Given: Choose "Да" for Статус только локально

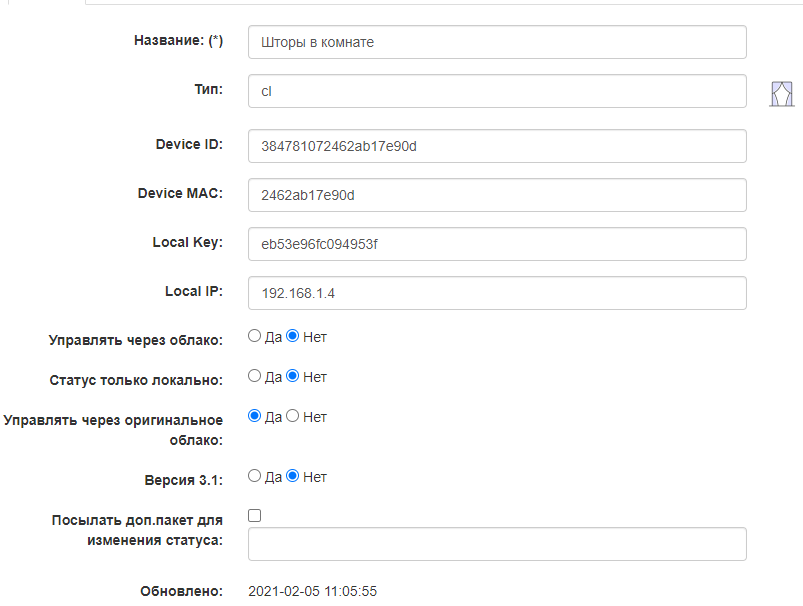Looking at the screenshot, I should [x=254, y=377].
